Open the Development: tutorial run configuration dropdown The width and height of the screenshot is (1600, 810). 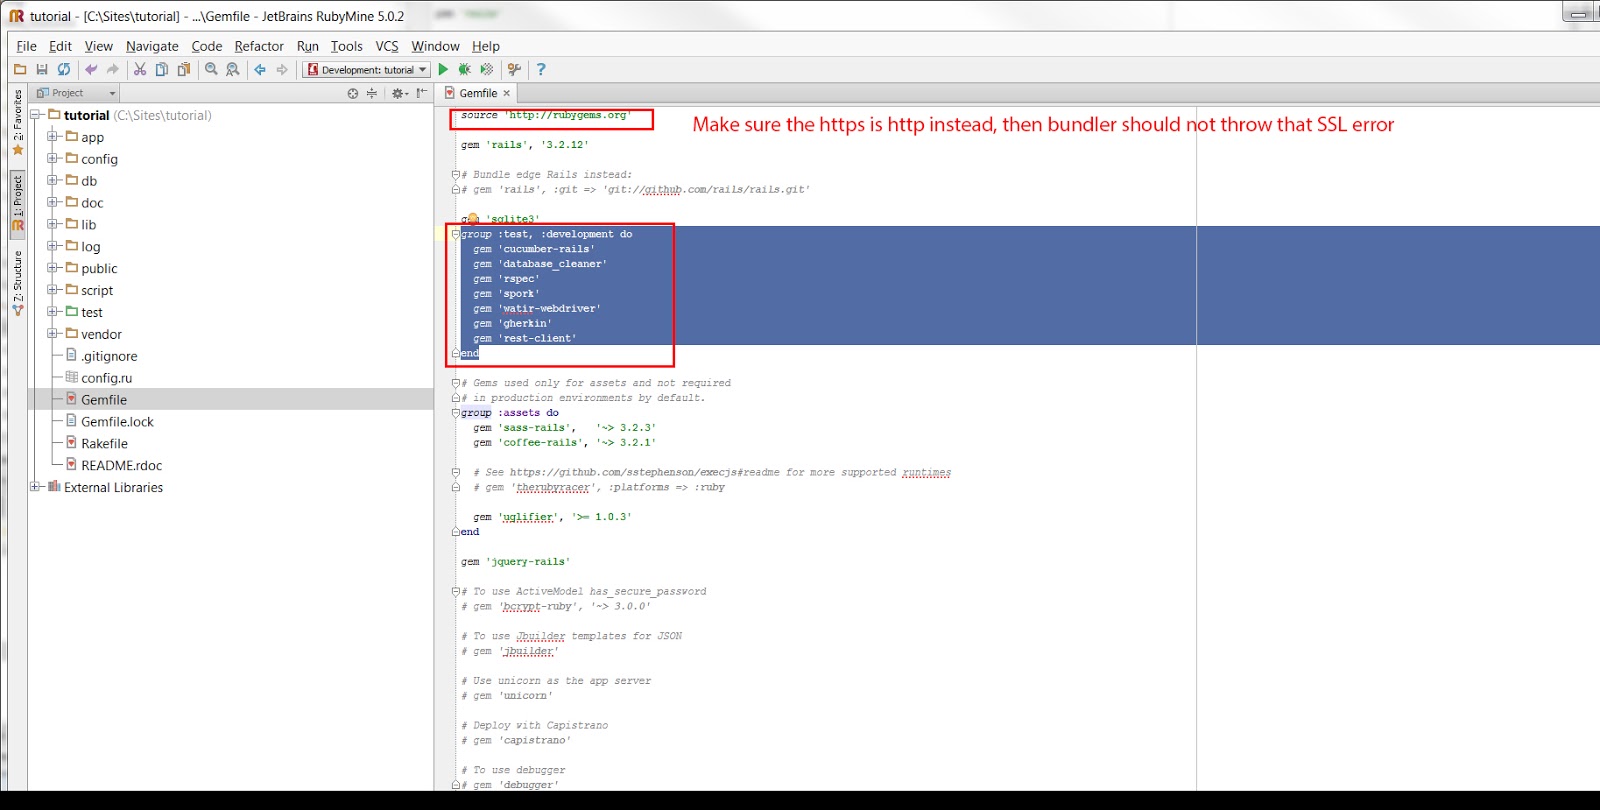coord(367,69)
